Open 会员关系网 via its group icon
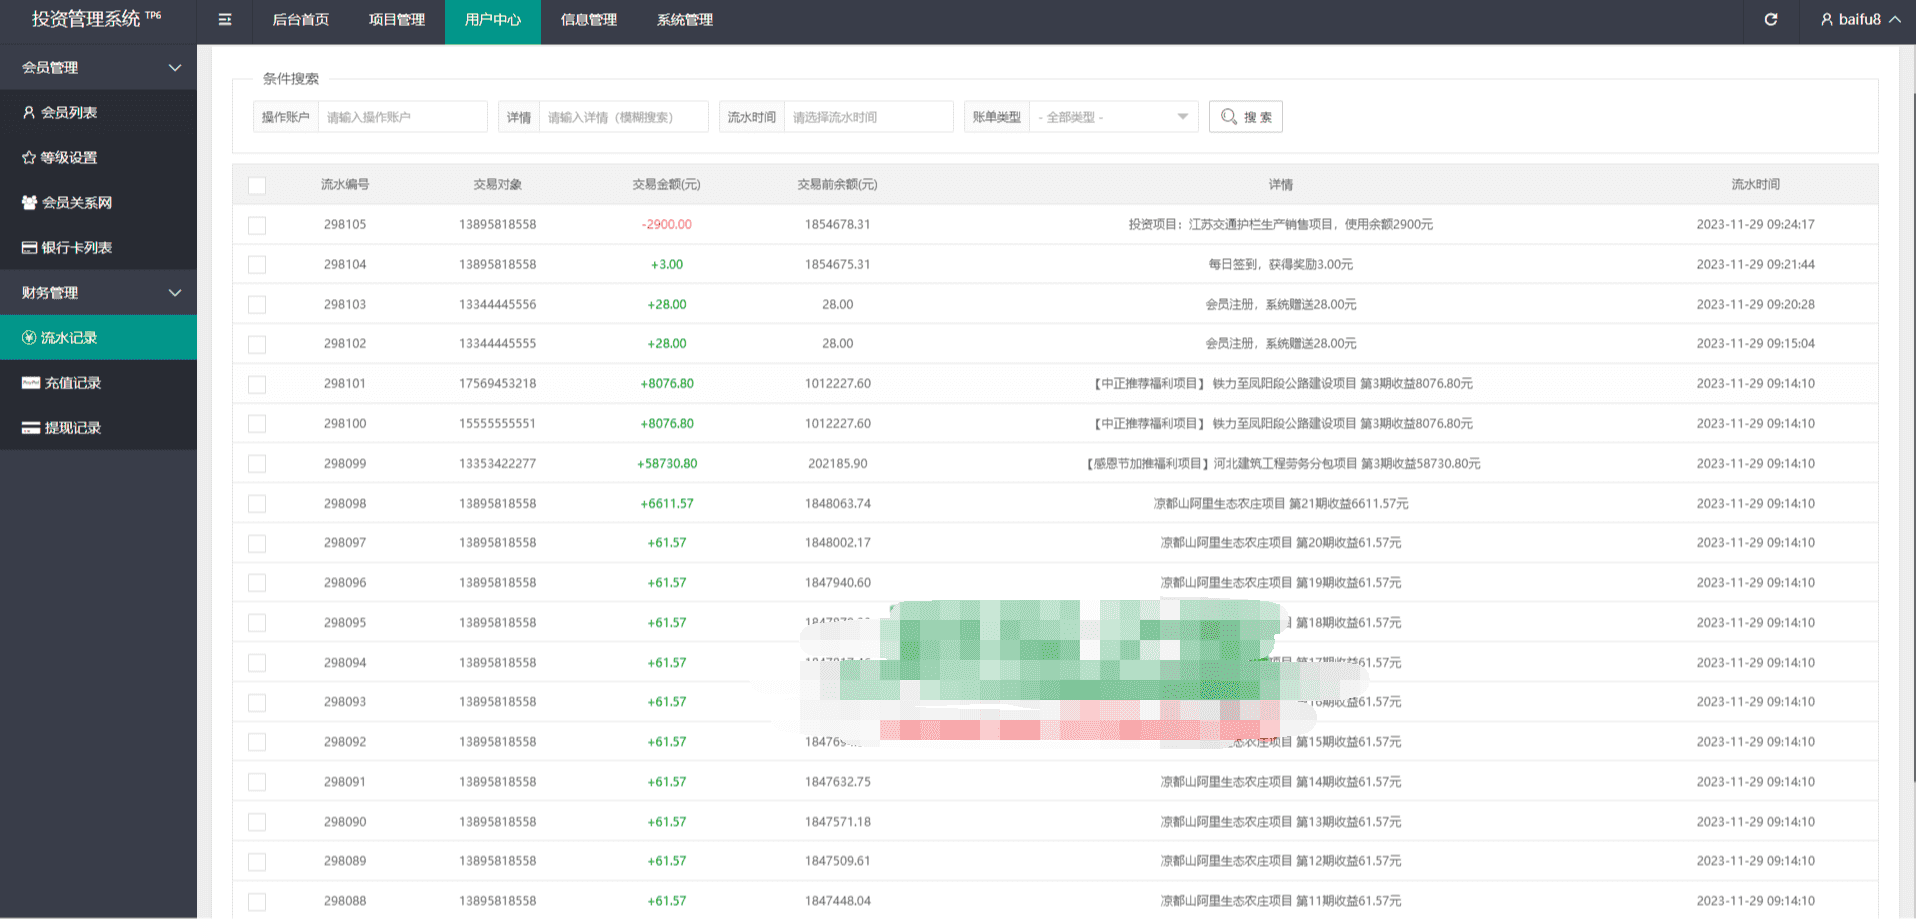Image resolution: width=1916 pixels, height=920 pixels. 29,203
